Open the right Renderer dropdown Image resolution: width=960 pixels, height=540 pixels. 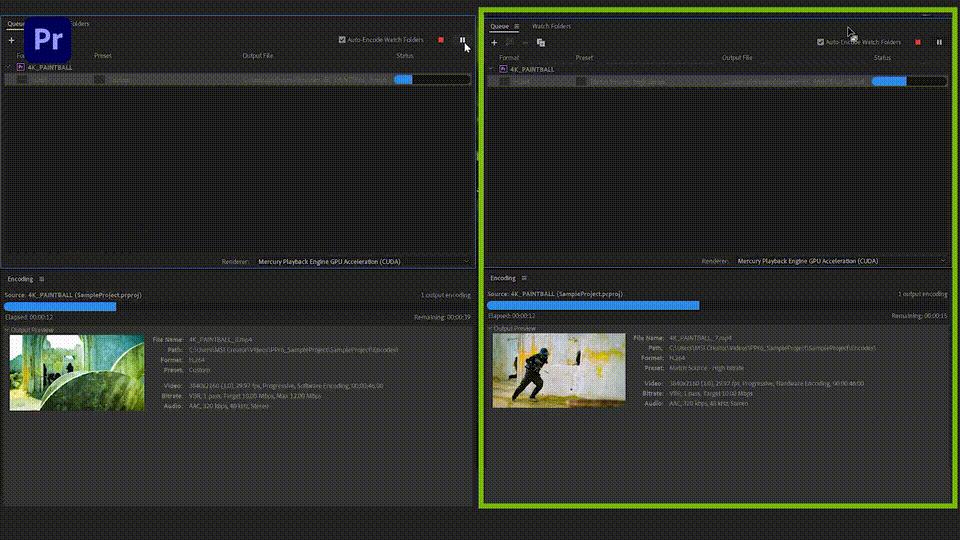tap(842, 261)
